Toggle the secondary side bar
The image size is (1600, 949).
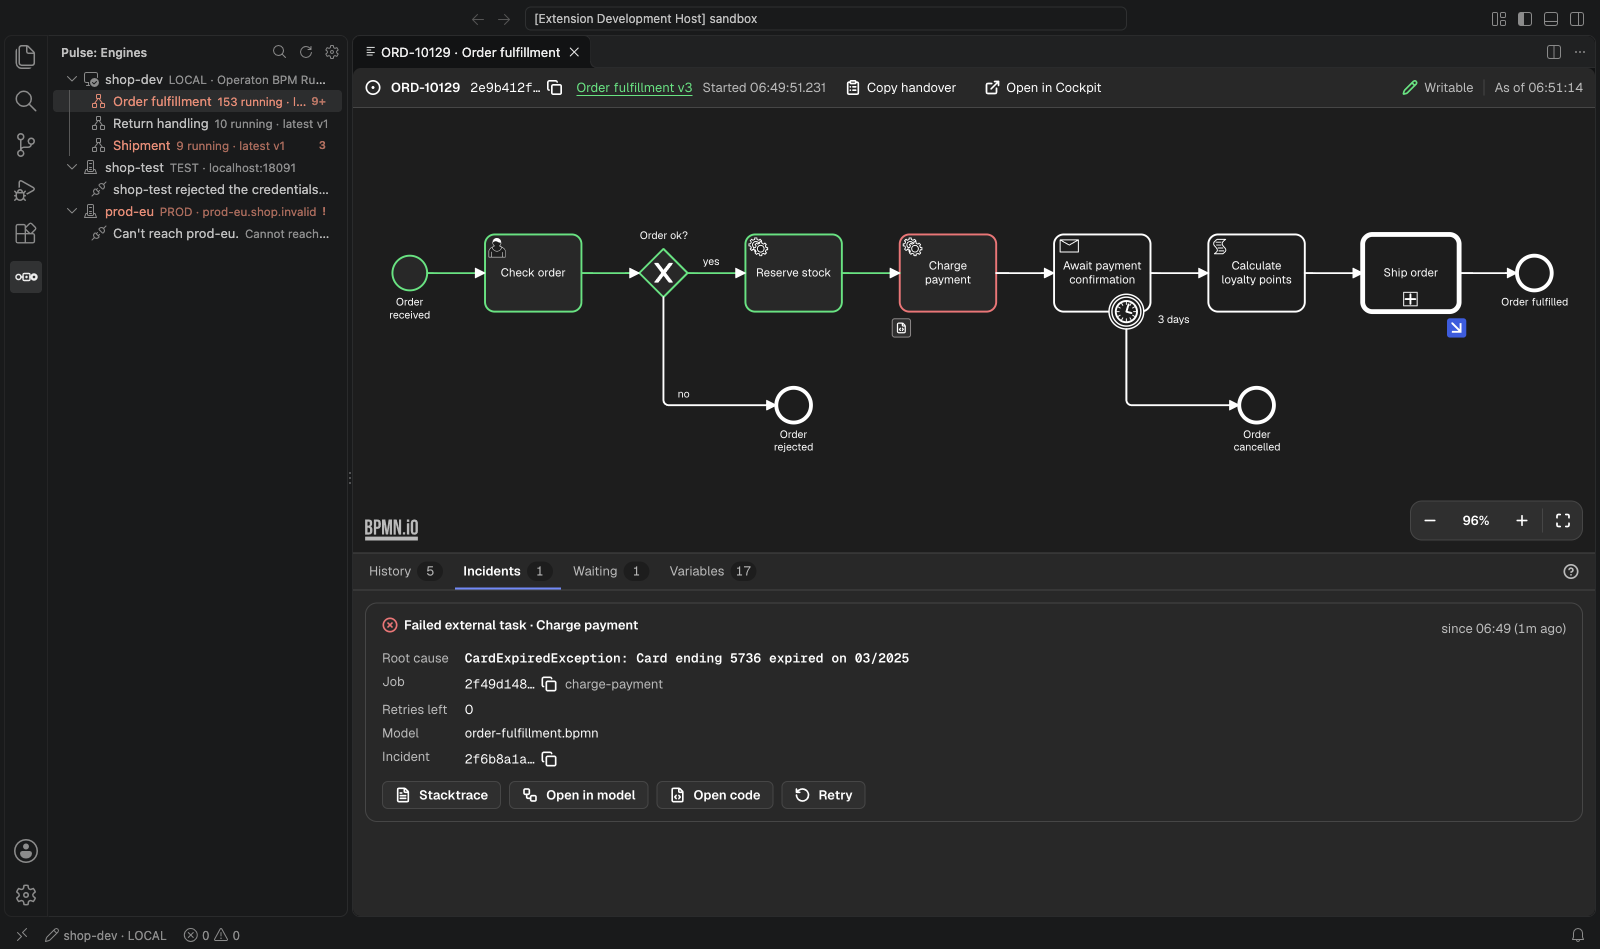coord(1577,19)
